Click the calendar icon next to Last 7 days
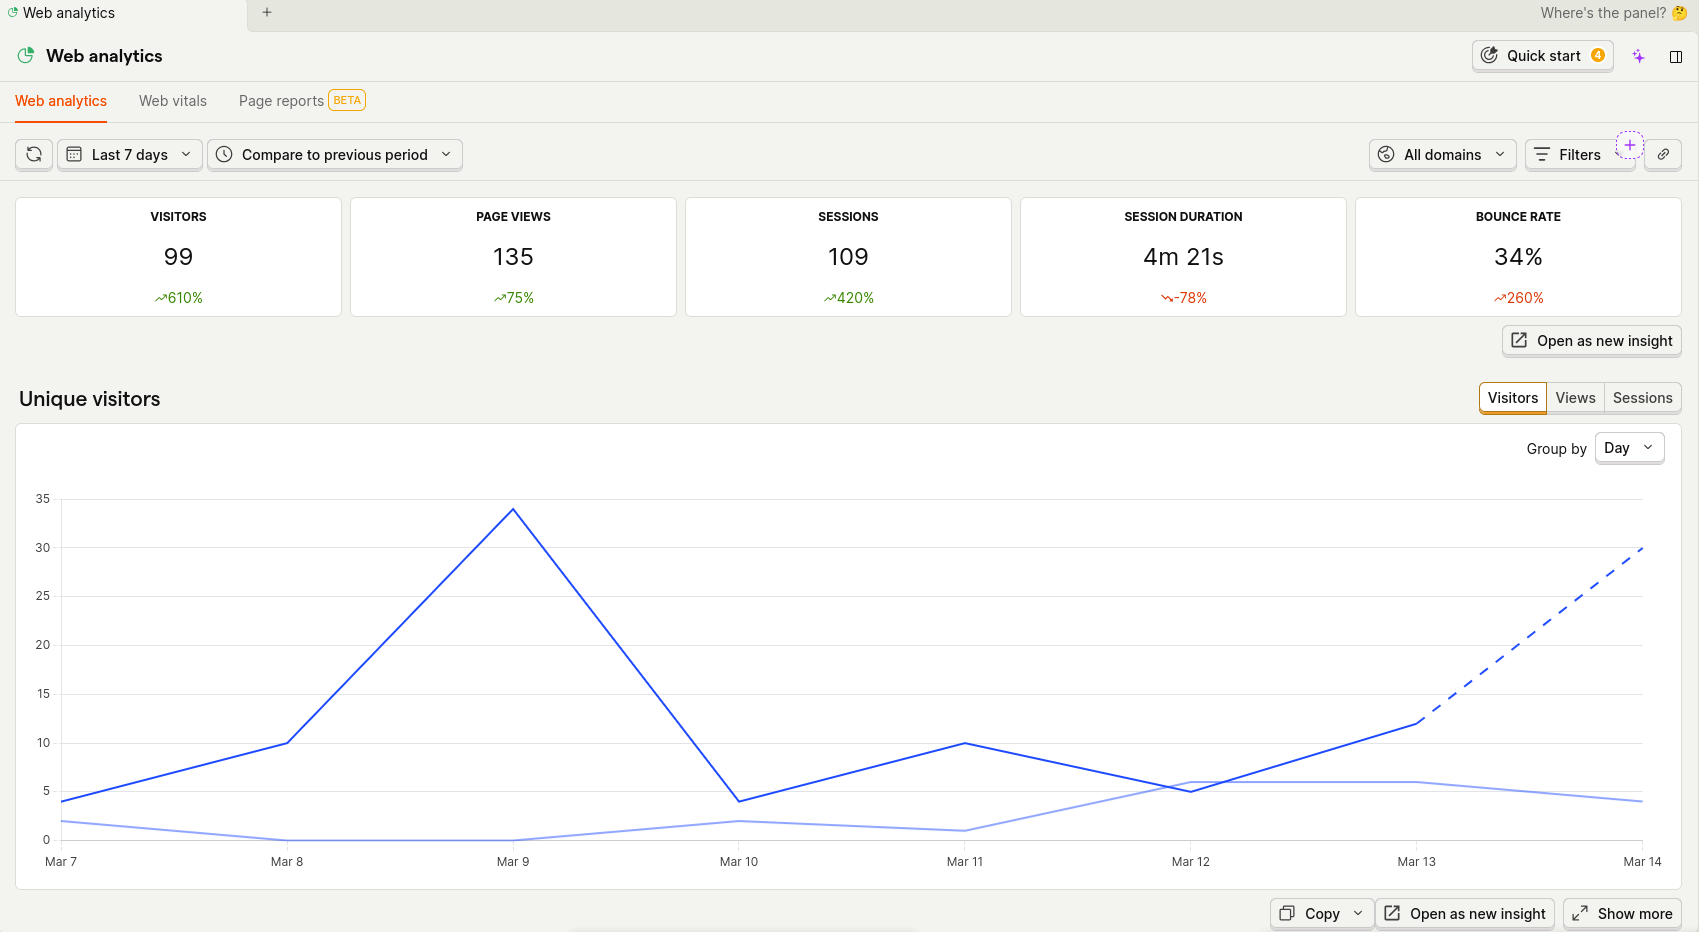The width and height of the screenshot is (1699, 932). 75,154
